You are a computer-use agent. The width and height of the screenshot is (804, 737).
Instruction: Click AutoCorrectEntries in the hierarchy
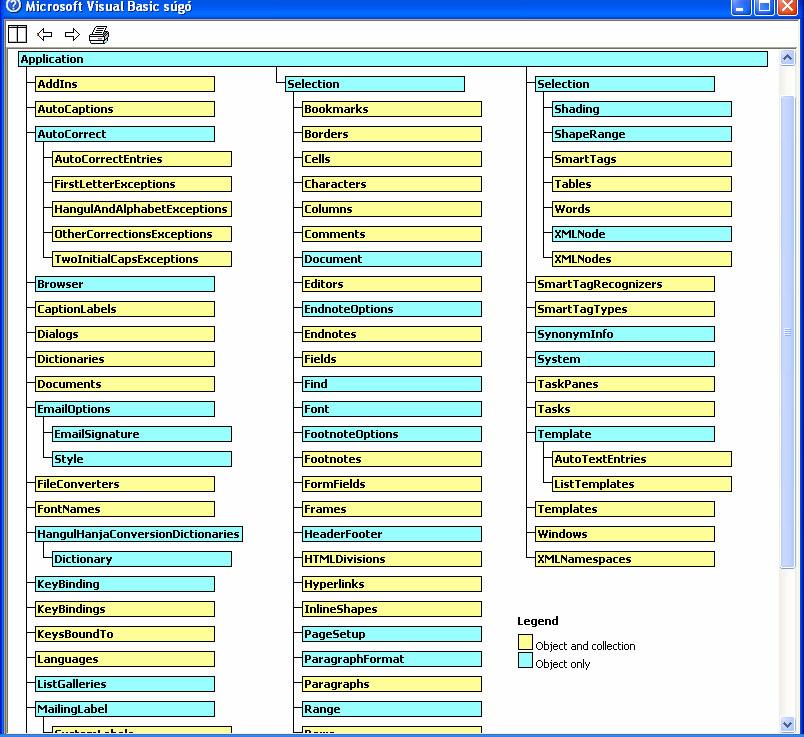[142, 159]
